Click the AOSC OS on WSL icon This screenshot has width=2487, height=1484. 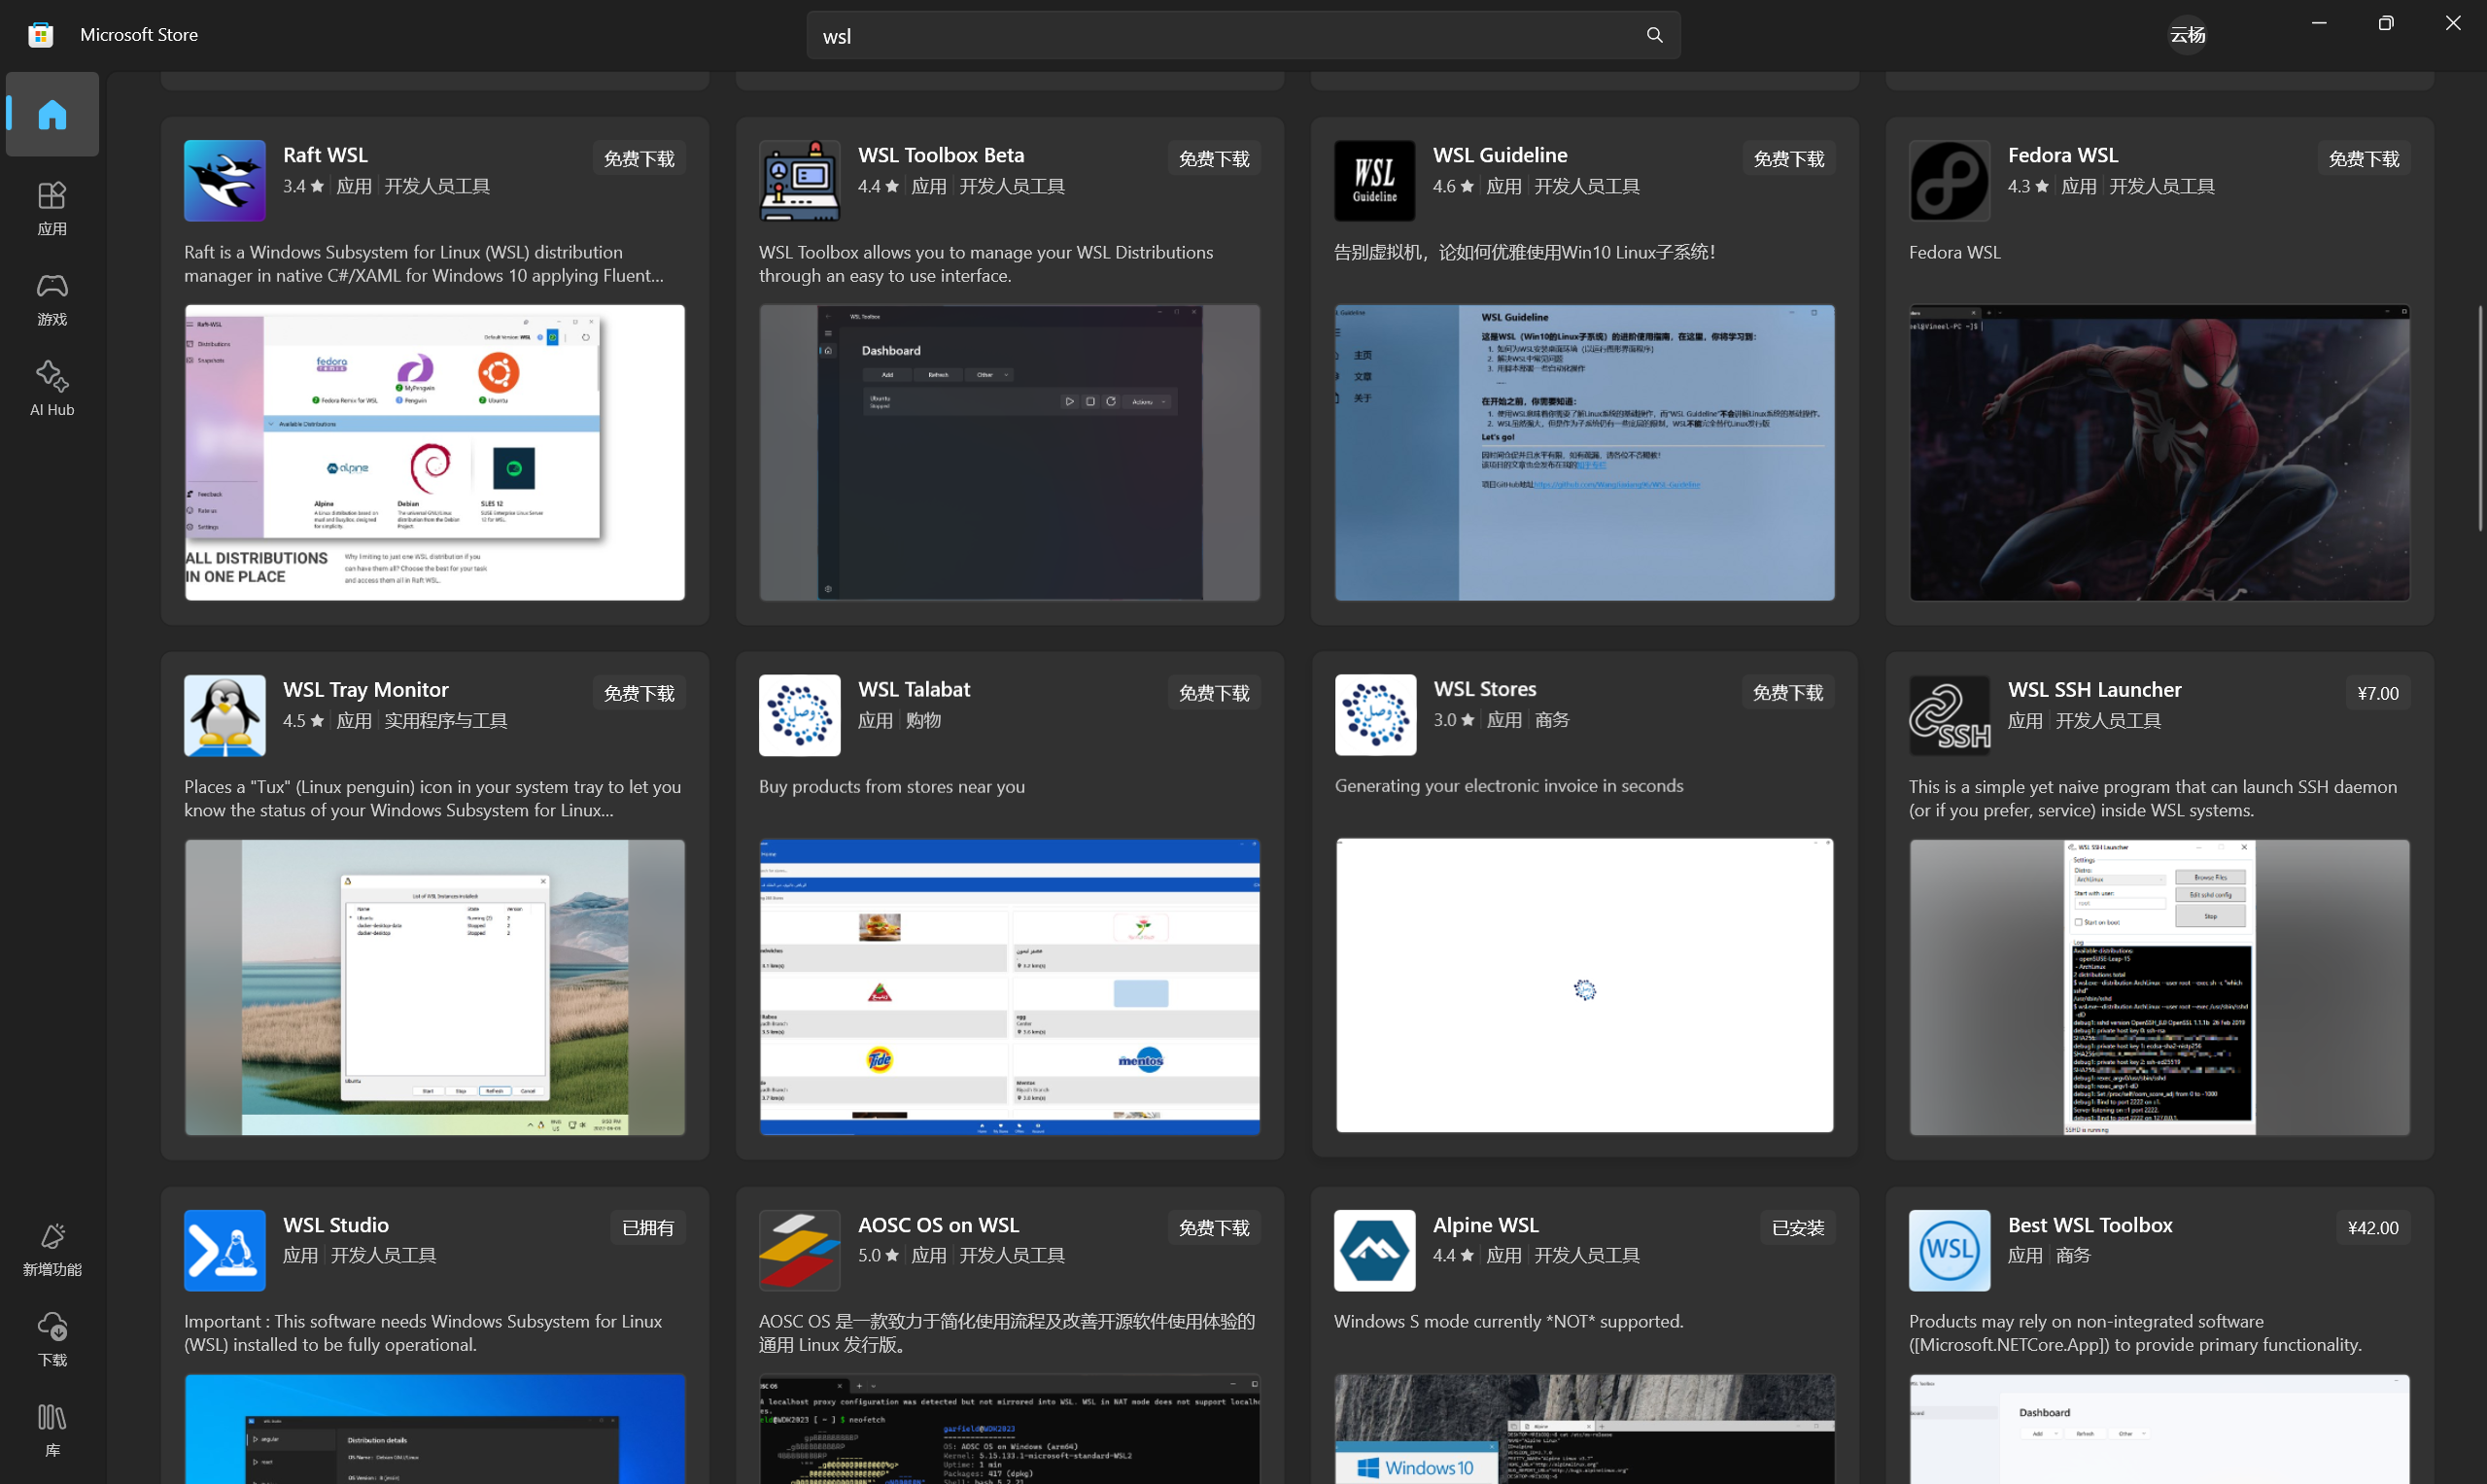[x=800, y=1250]
